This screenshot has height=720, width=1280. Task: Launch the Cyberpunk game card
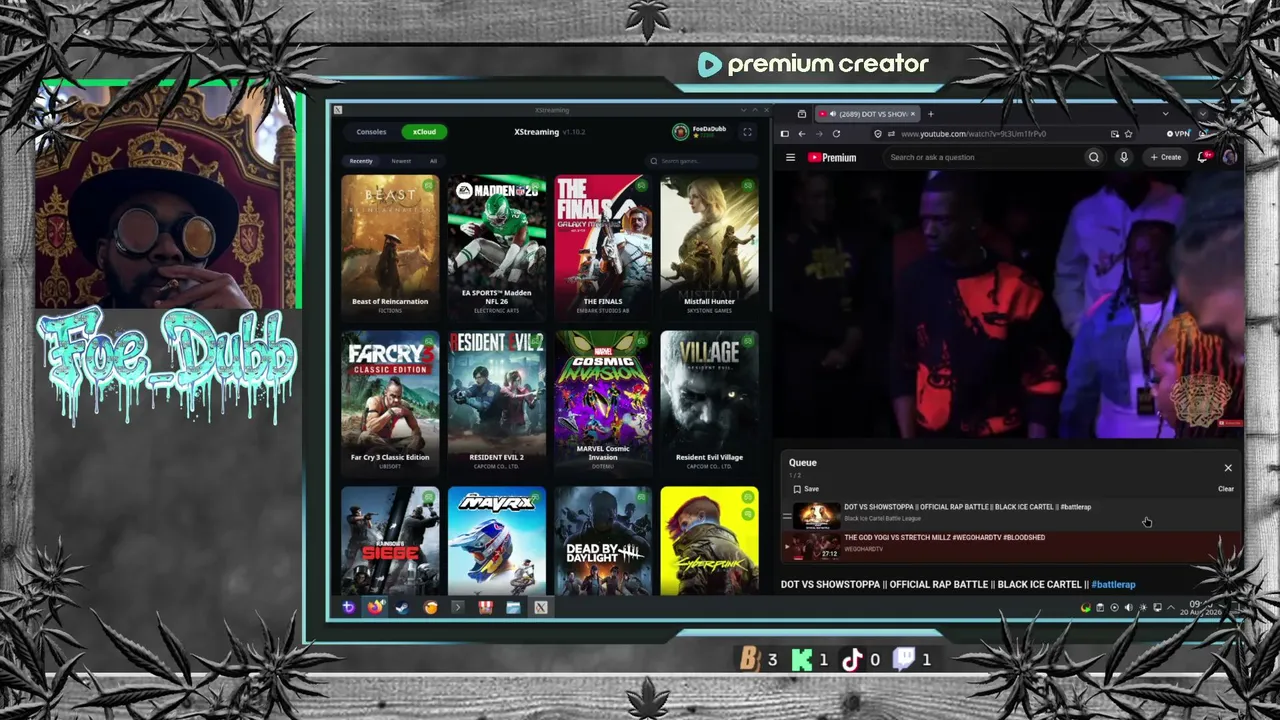[709, 541]
